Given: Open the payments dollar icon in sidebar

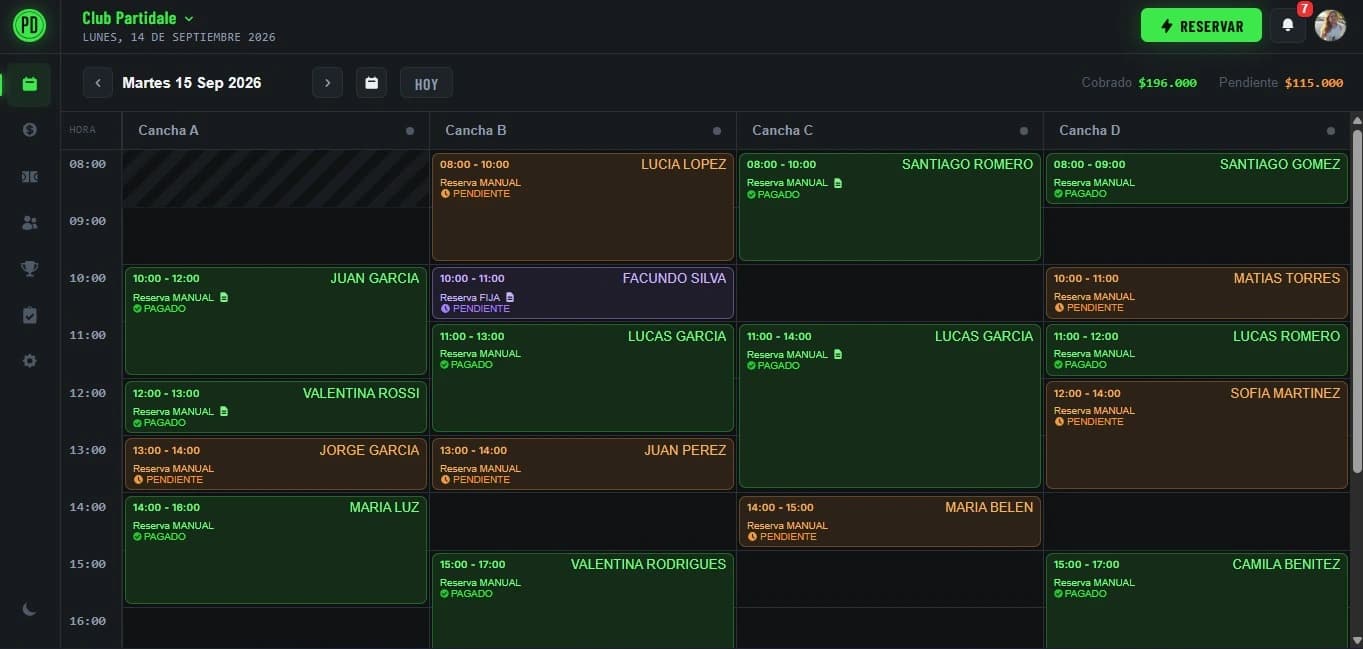Looking at the screenshot, I should coord(29,130).
